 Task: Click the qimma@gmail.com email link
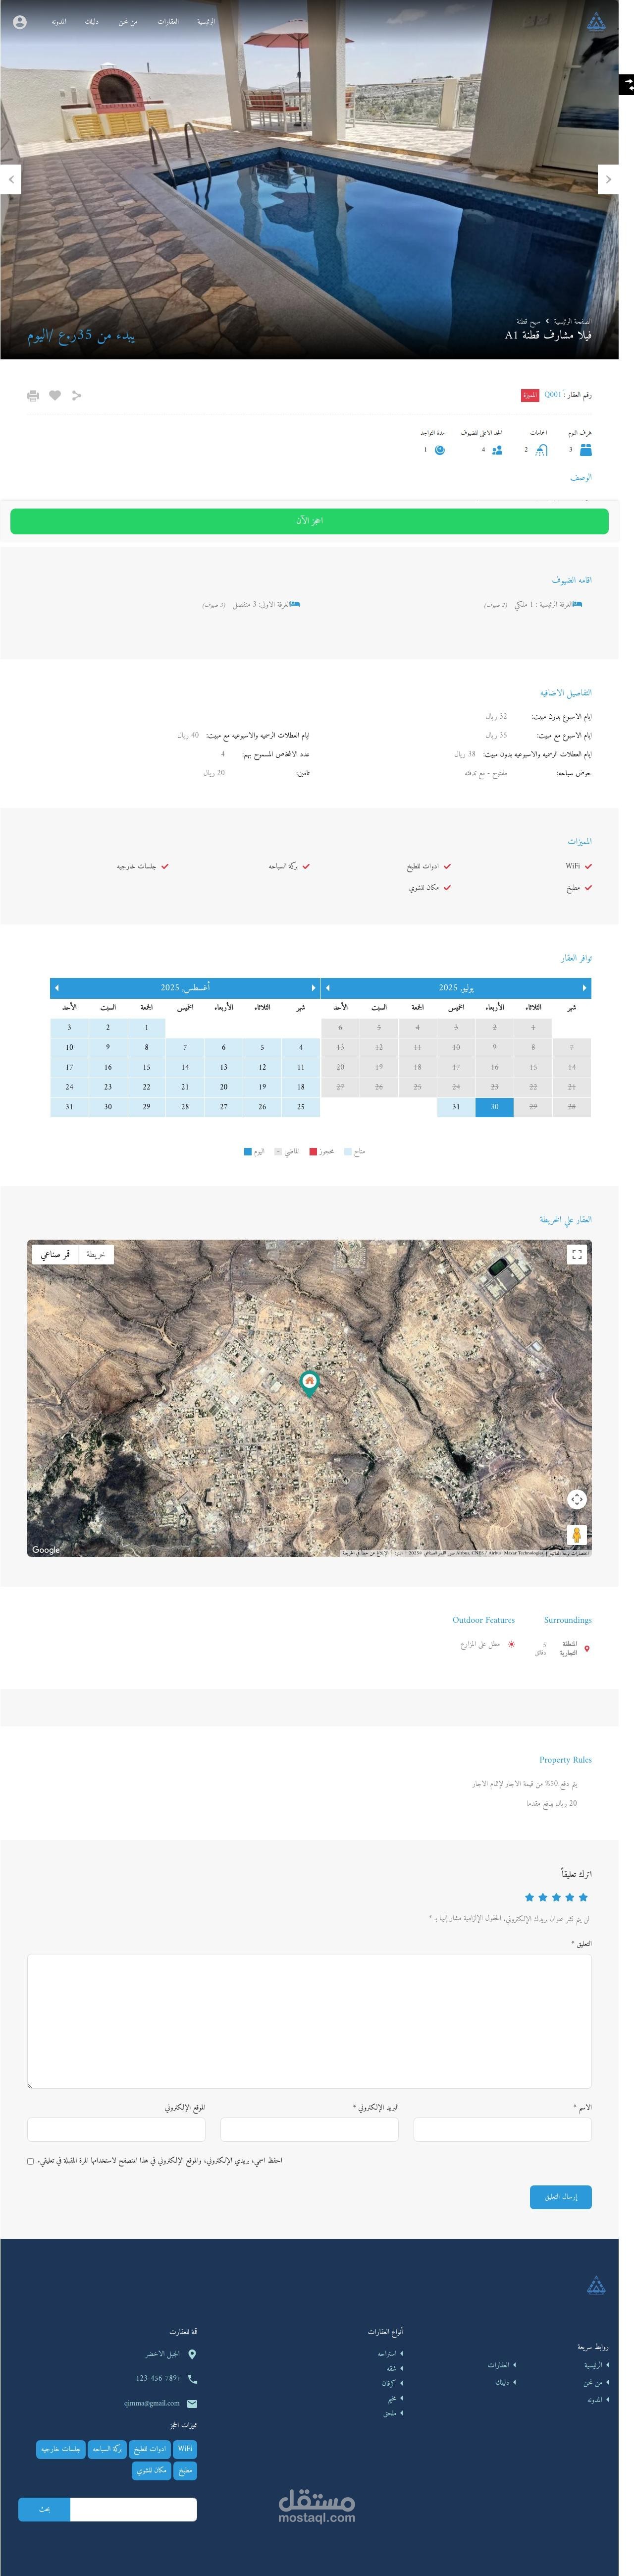point(152,2403)
